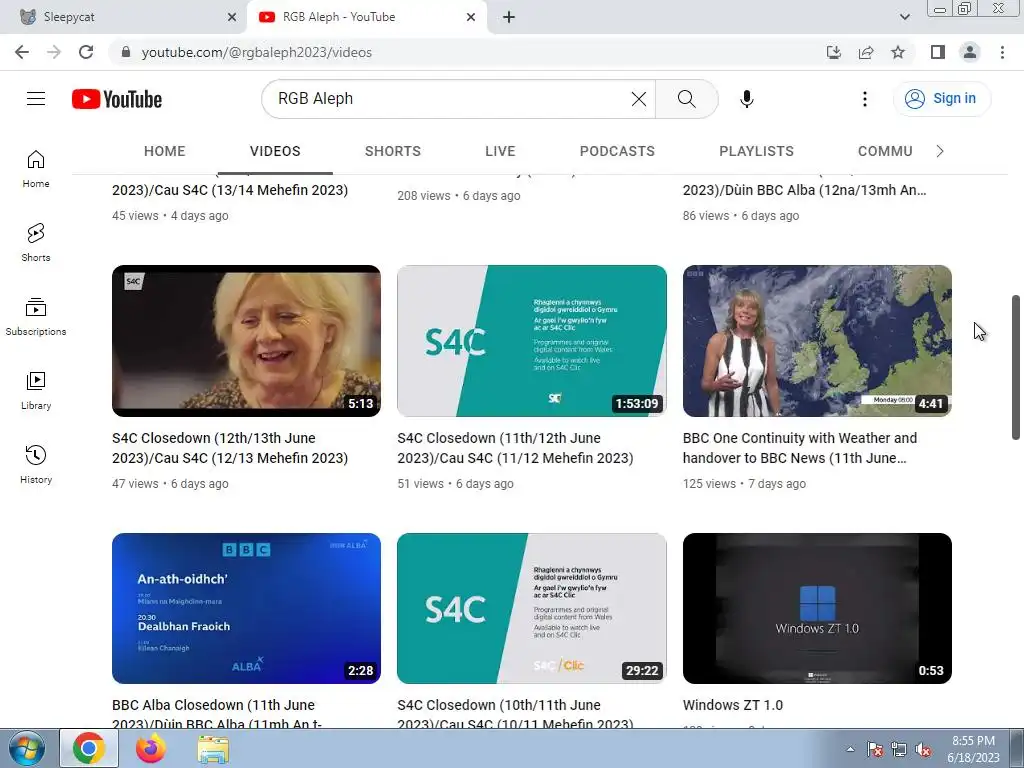
Task: Click the install app icon in address bar
Action: (x=834, y=52)
